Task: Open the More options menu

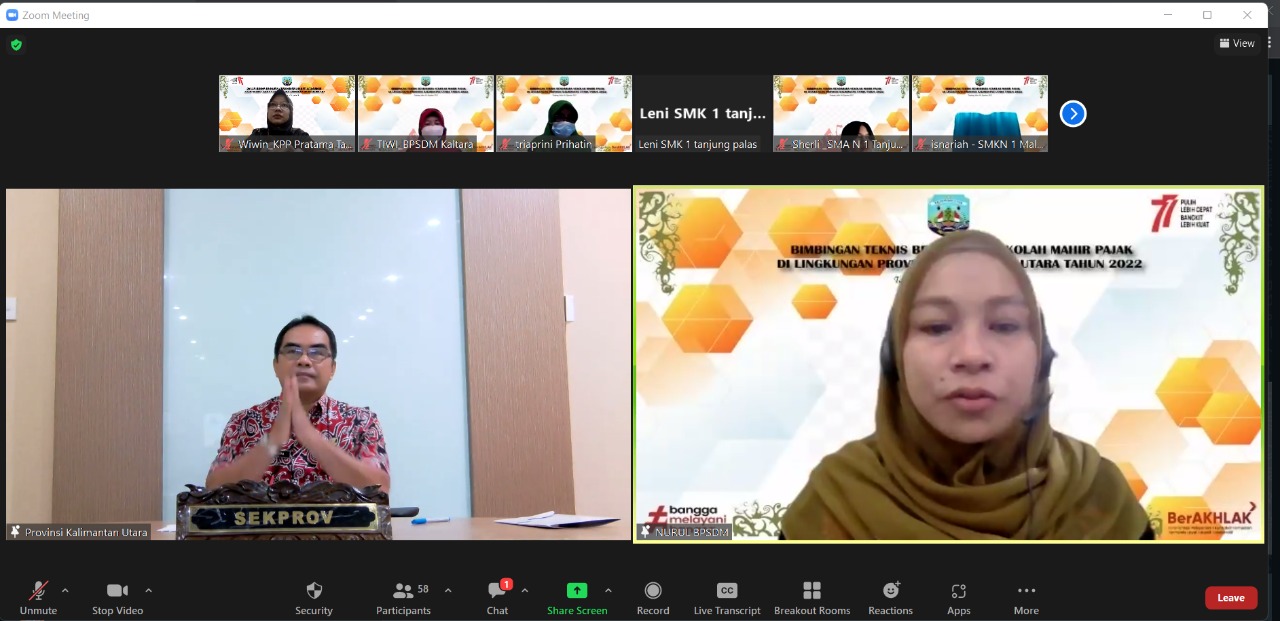Action: tap(1026, 597)
